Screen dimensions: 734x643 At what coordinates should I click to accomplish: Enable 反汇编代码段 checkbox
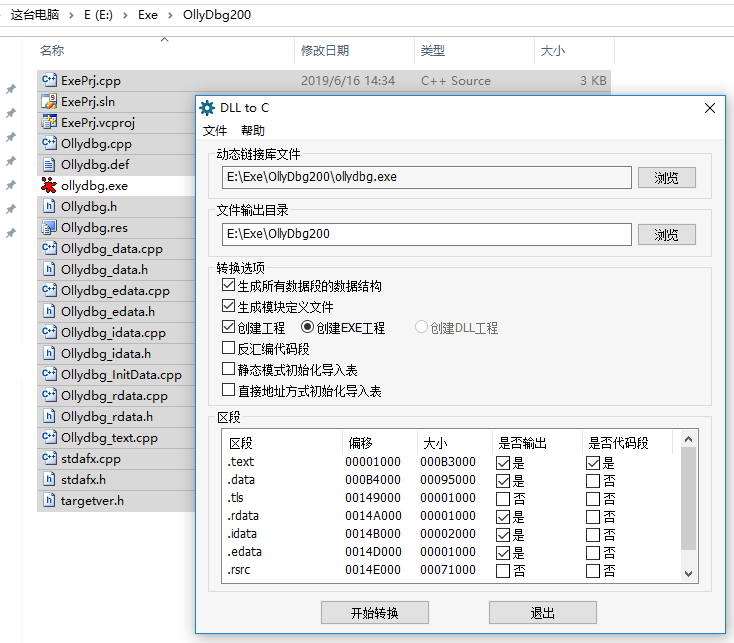coord(228,348)
